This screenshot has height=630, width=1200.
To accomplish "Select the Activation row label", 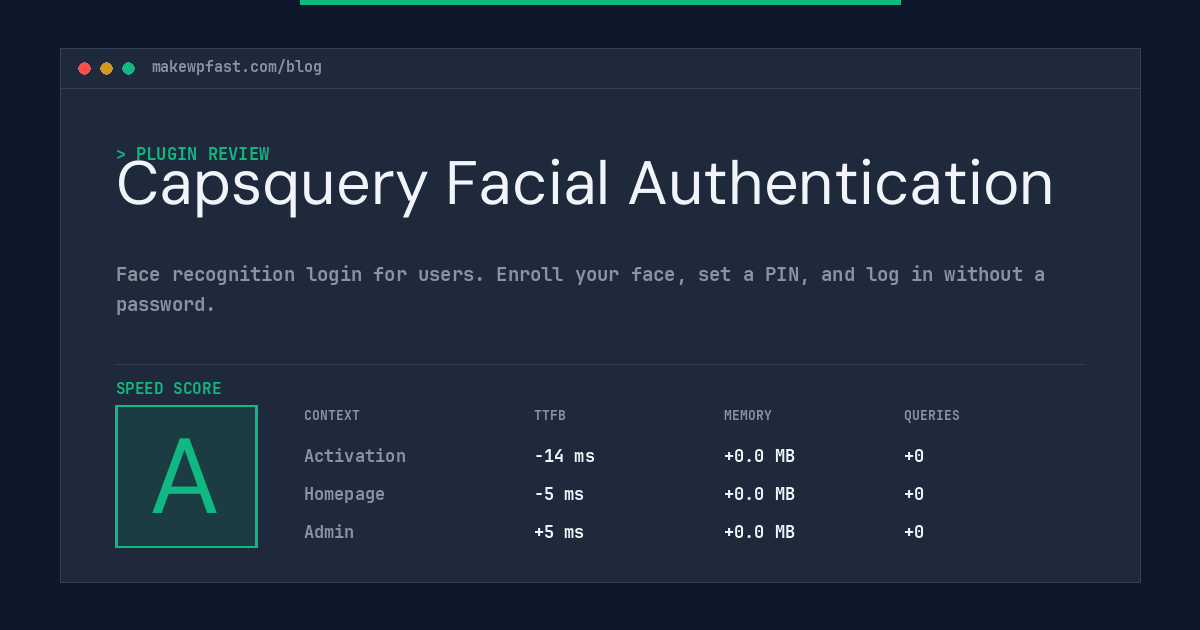I will click(355, 456).
